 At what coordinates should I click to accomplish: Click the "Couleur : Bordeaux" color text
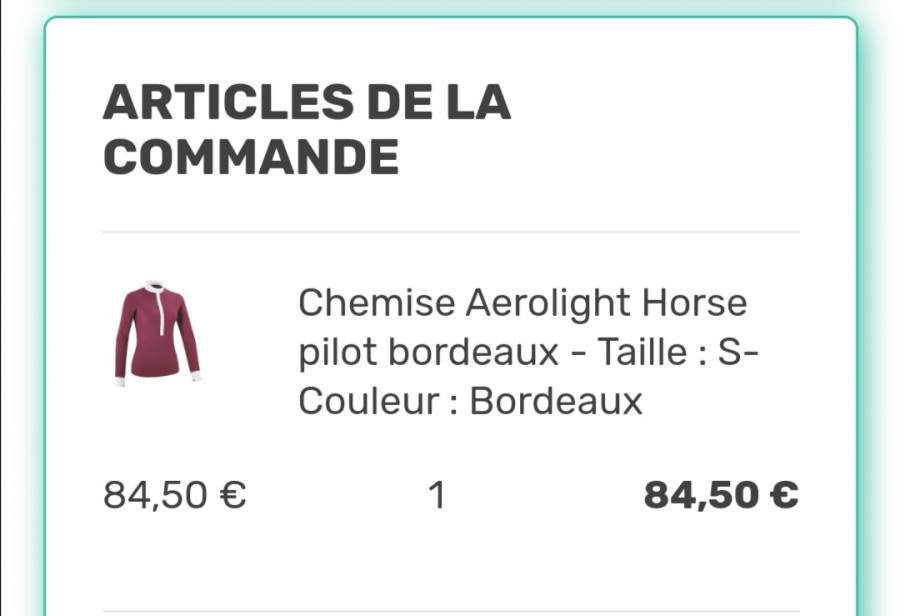pos(470,401)
